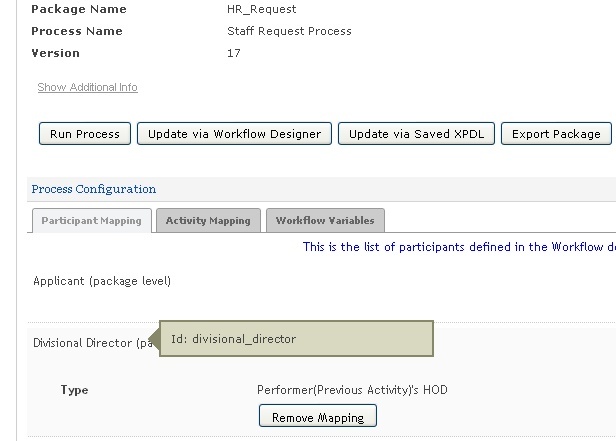
Task: Click the Run Process button
Action: (85, 134)
